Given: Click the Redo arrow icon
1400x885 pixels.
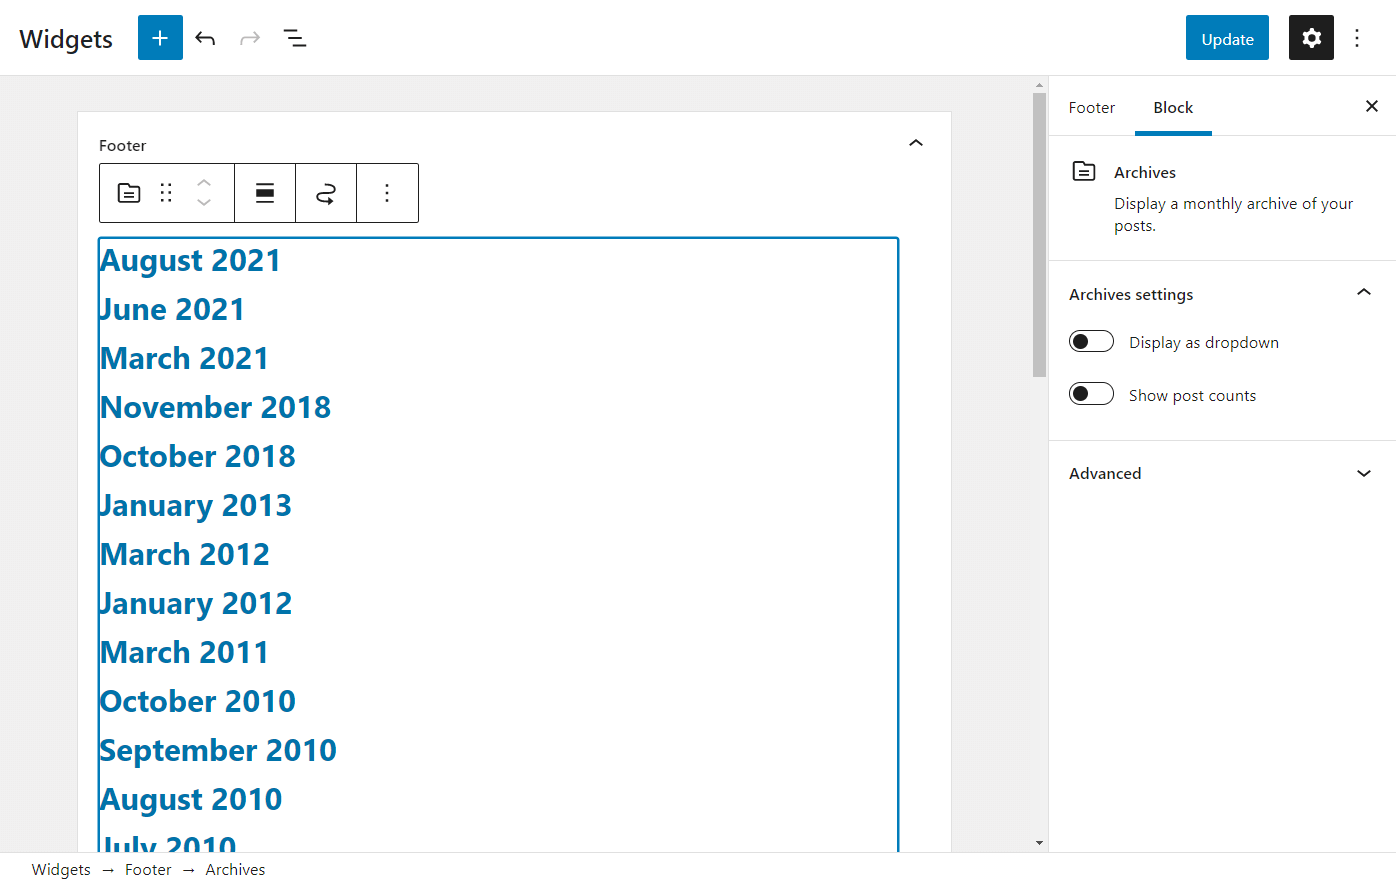Looking at the screenshot, I should (x=249, y=37).
